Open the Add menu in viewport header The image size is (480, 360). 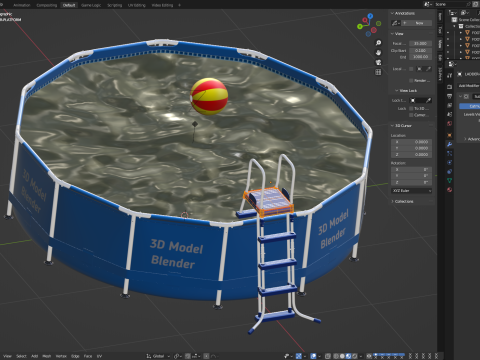(35, 356)
